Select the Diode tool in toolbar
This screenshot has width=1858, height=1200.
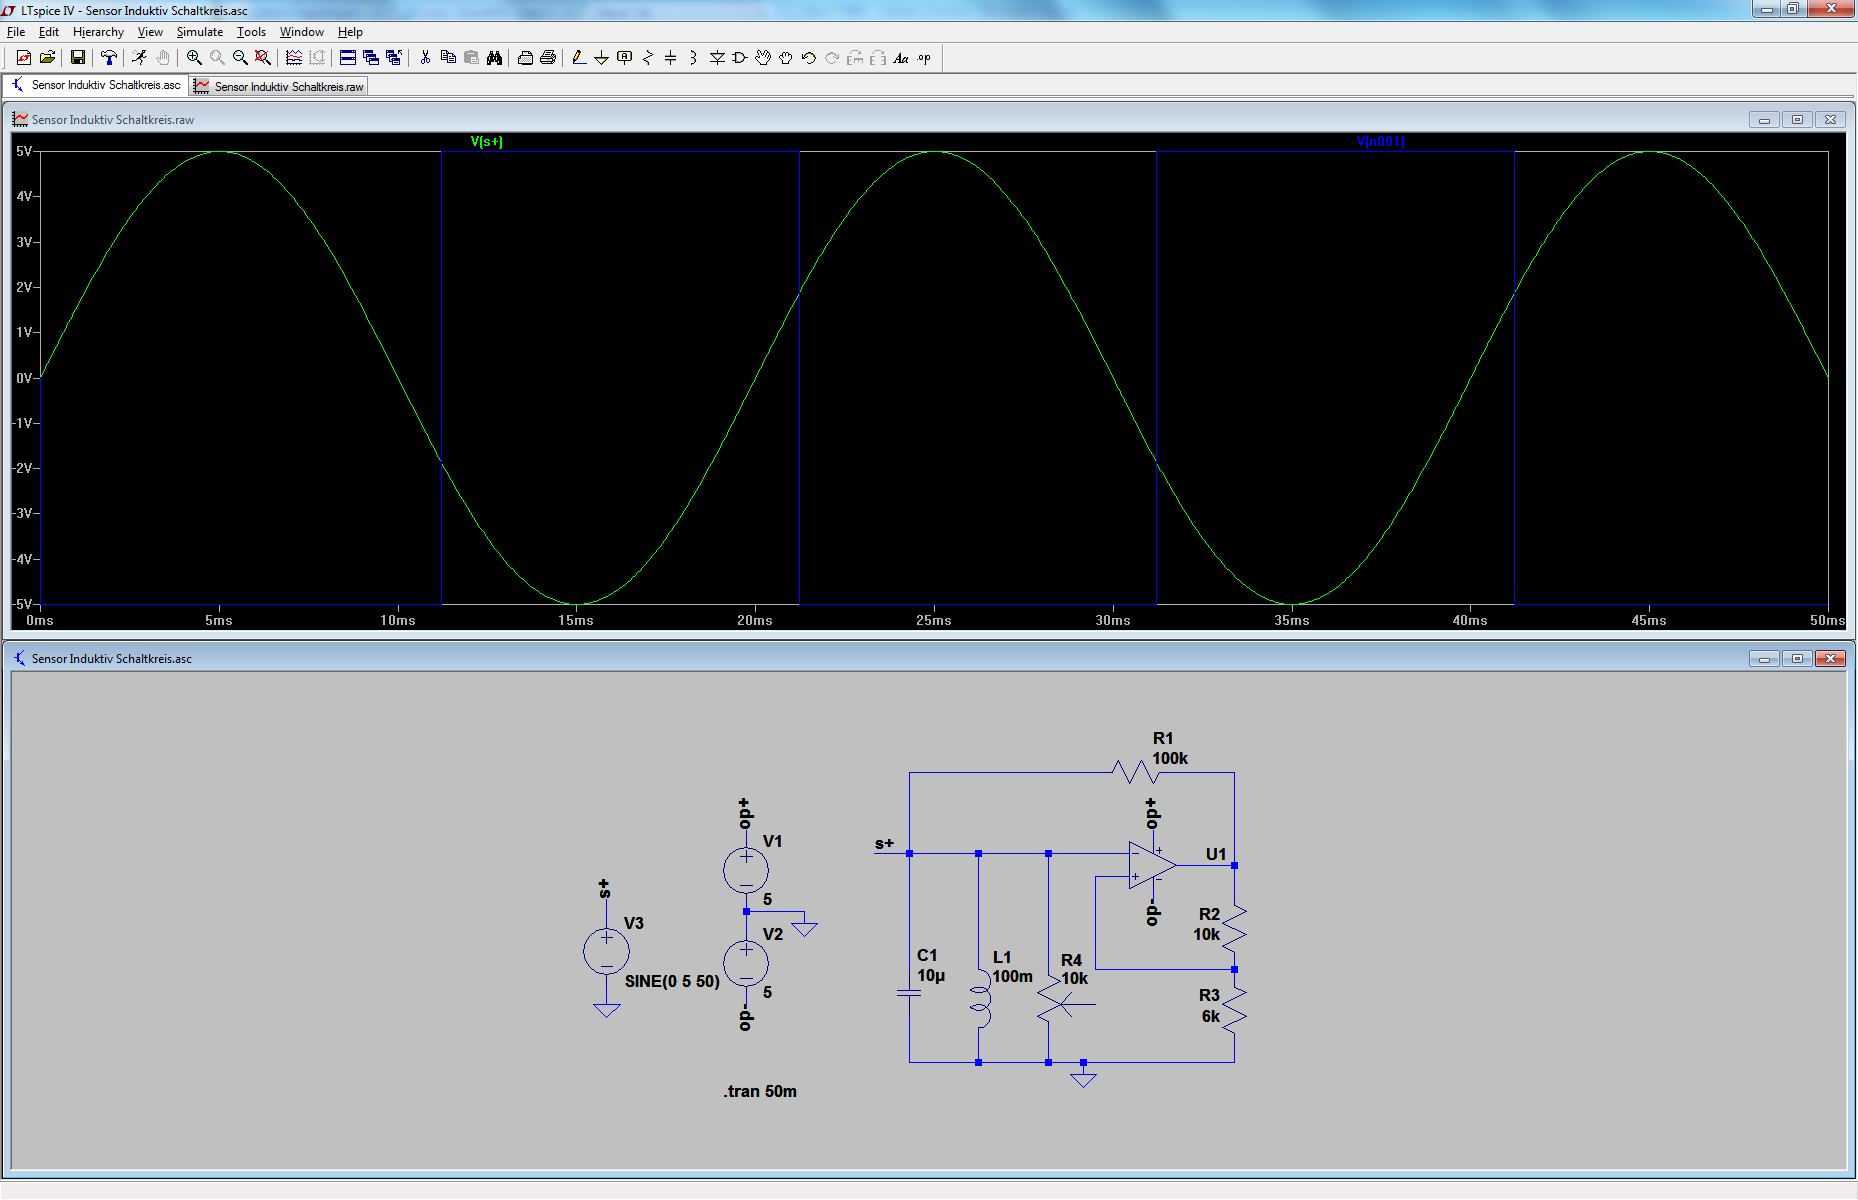[717, 58]
